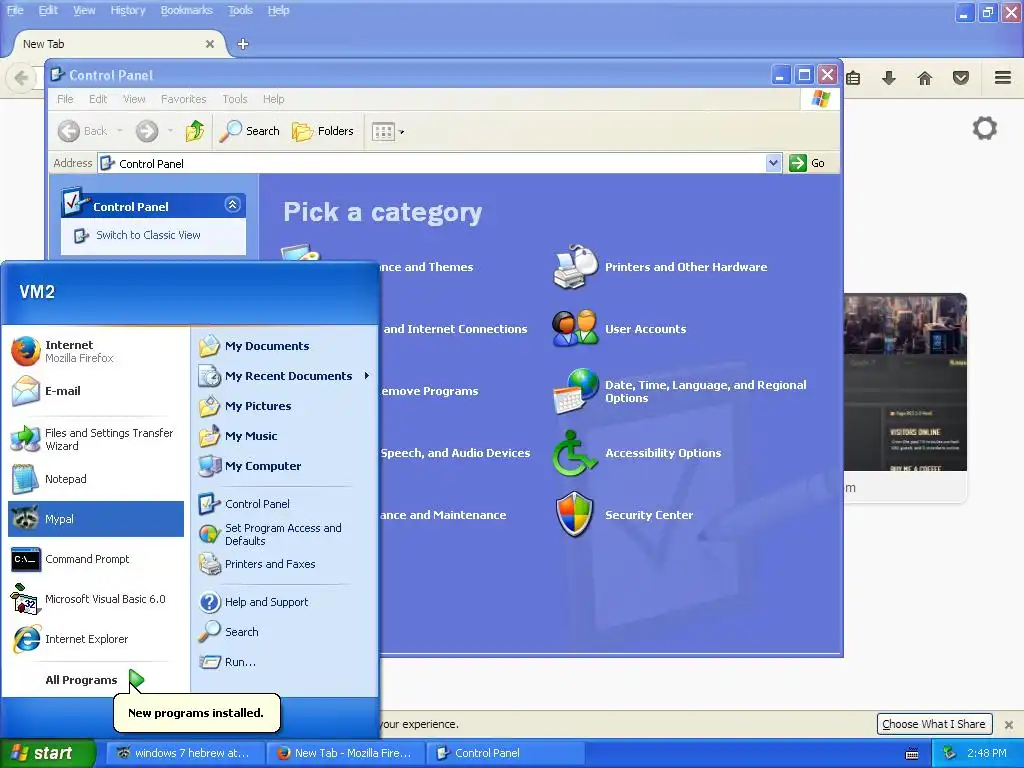Image resolution: width=1024 pixels, height=768 pixels.
Task: Launch Microsoft Visual Basic 6.0
Action: (x=96, y=599)
